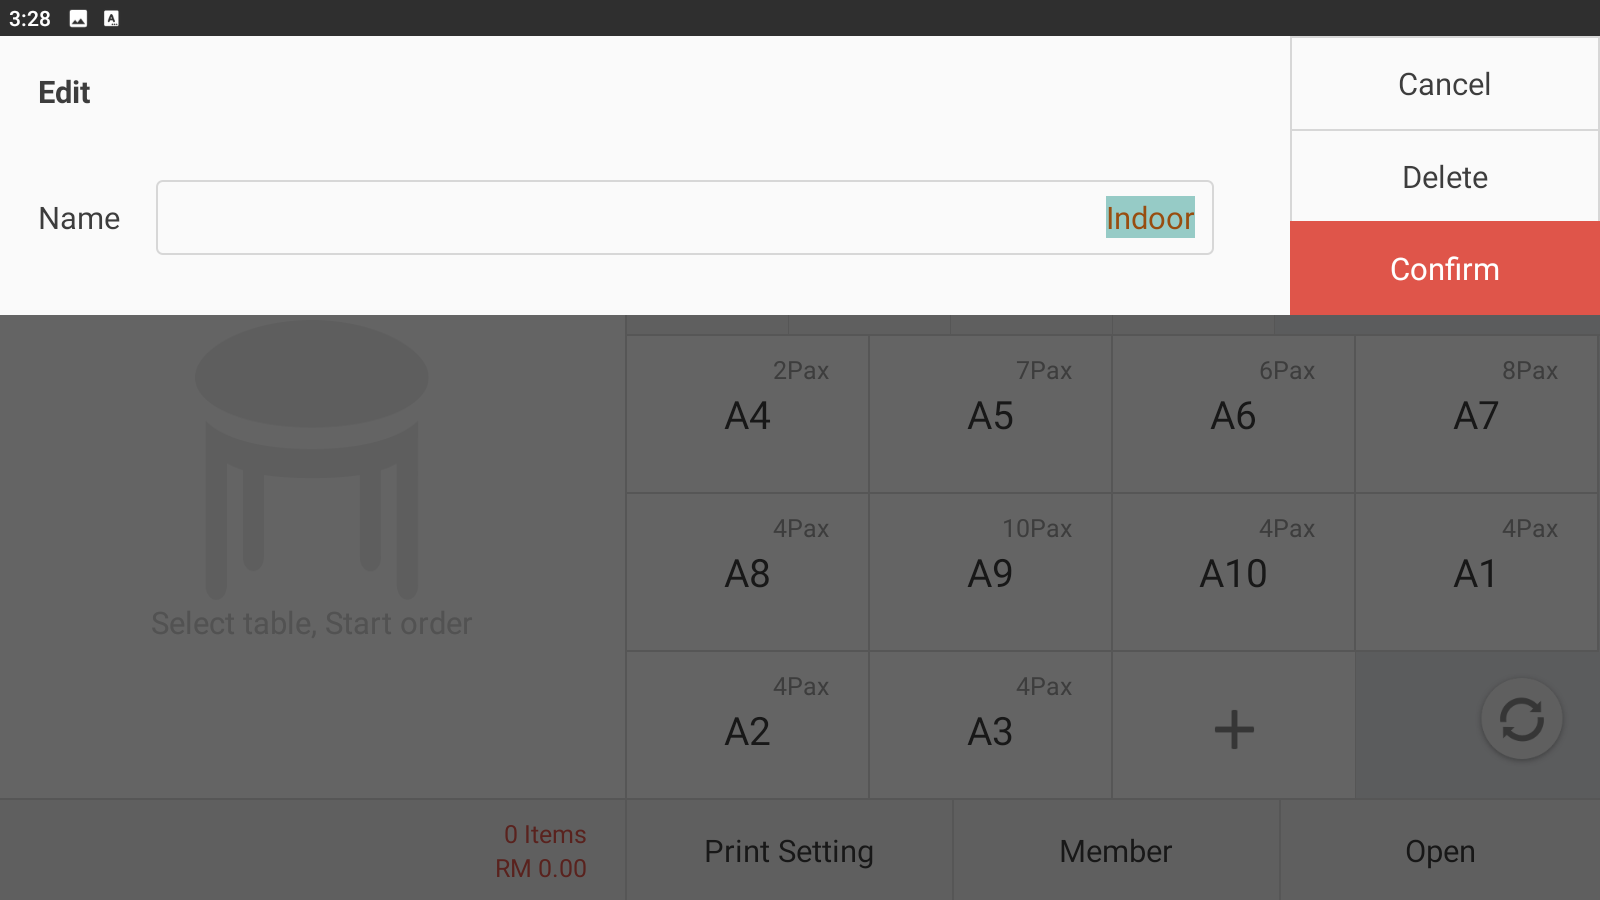This screenshot has width=1600, height=900.
Task: Open Print Setting
Action: 789,851
